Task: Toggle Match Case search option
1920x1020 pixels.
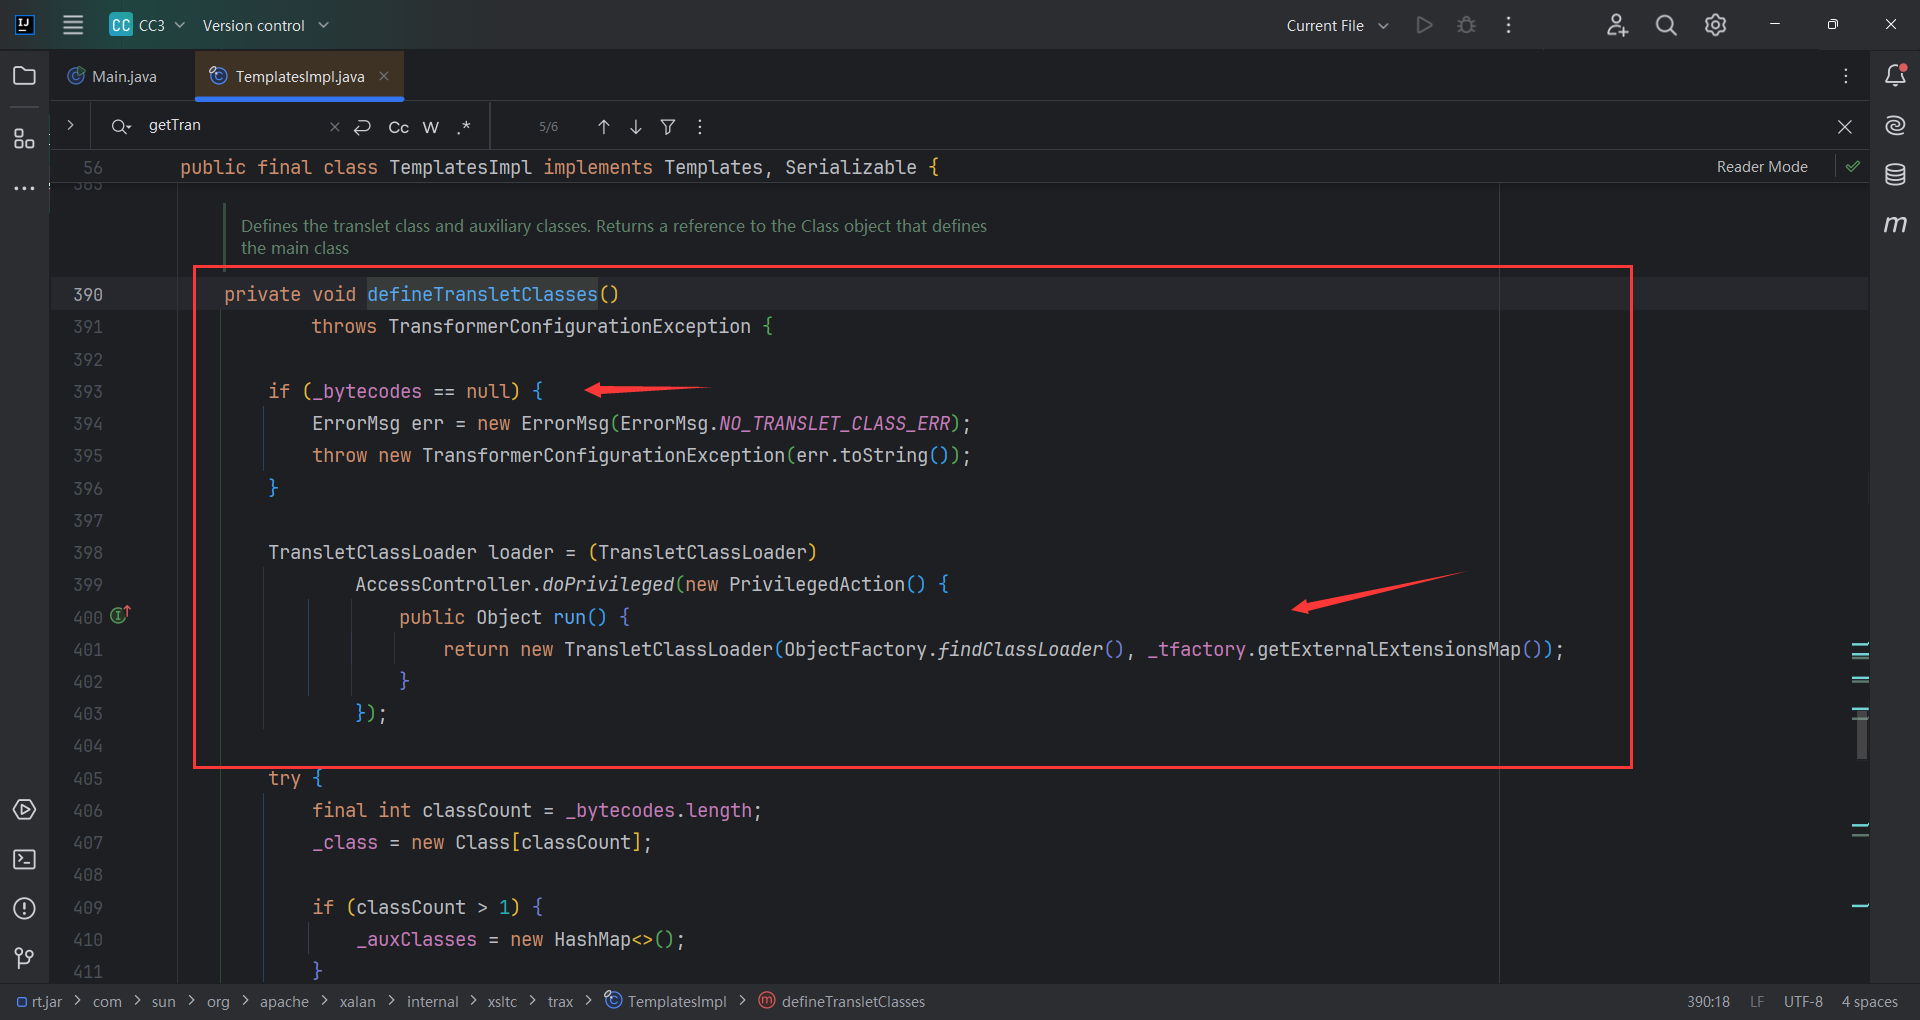Action: [398, 127]
